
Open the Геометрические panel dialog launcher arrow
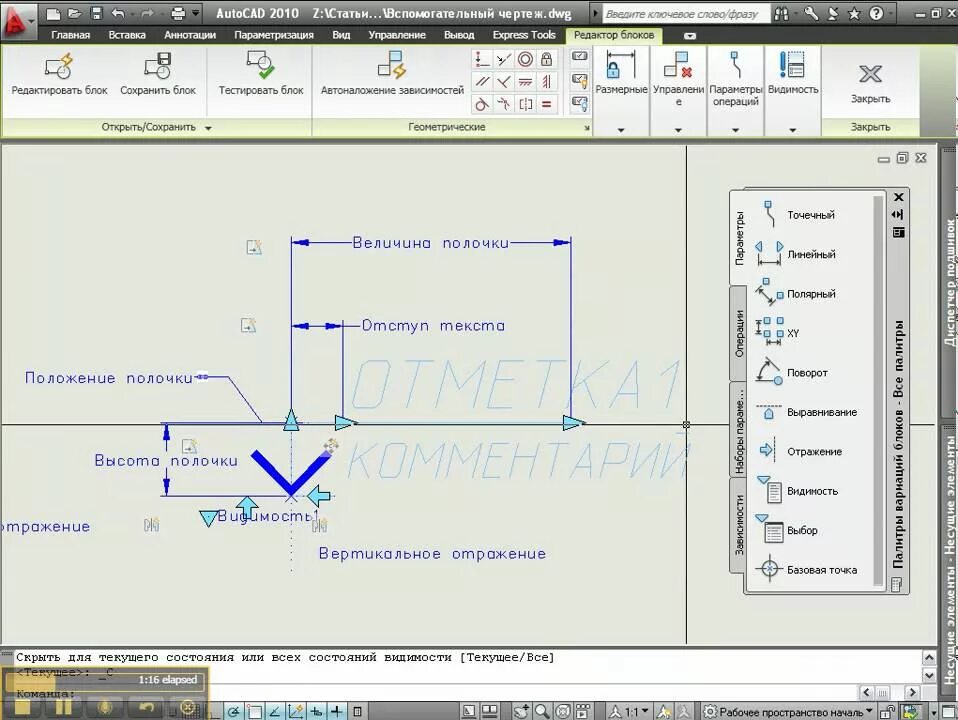click(587, 128)
